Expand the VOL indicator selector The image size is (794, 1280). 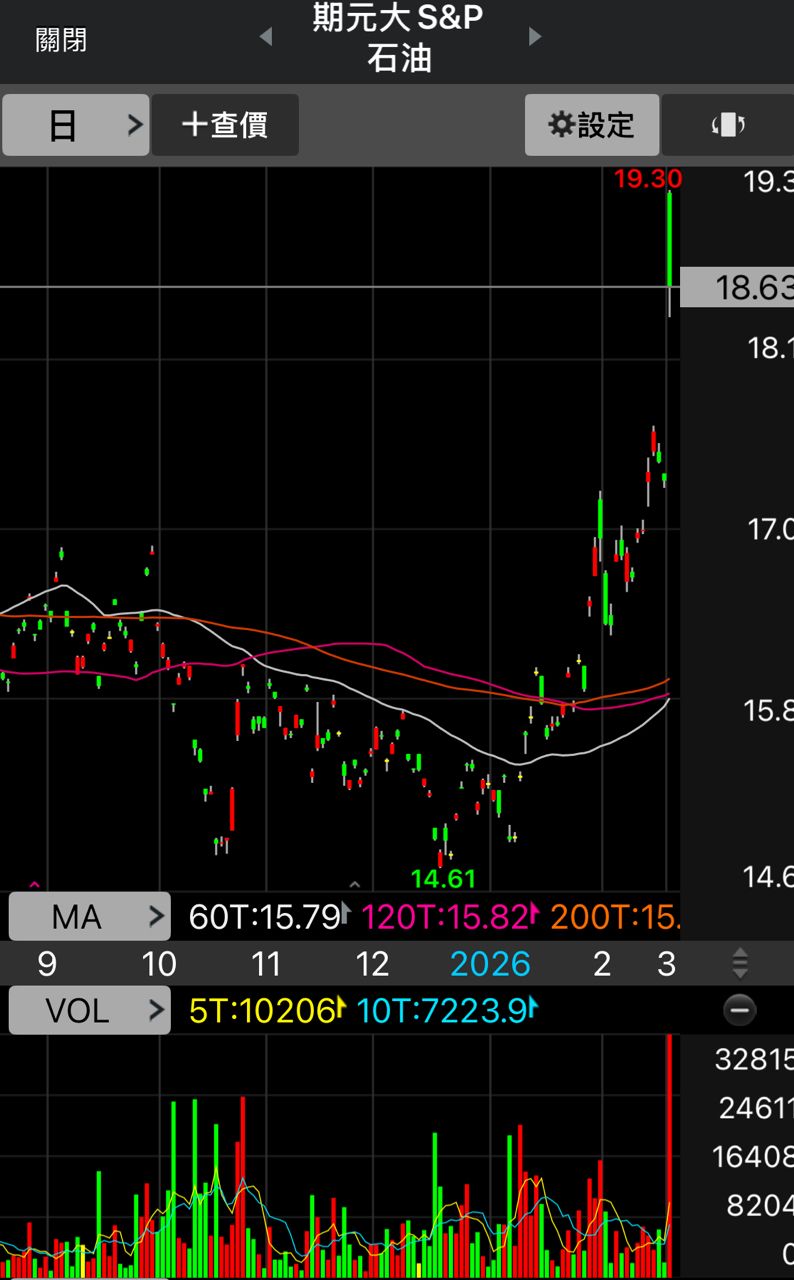[x=89, y=1010]
